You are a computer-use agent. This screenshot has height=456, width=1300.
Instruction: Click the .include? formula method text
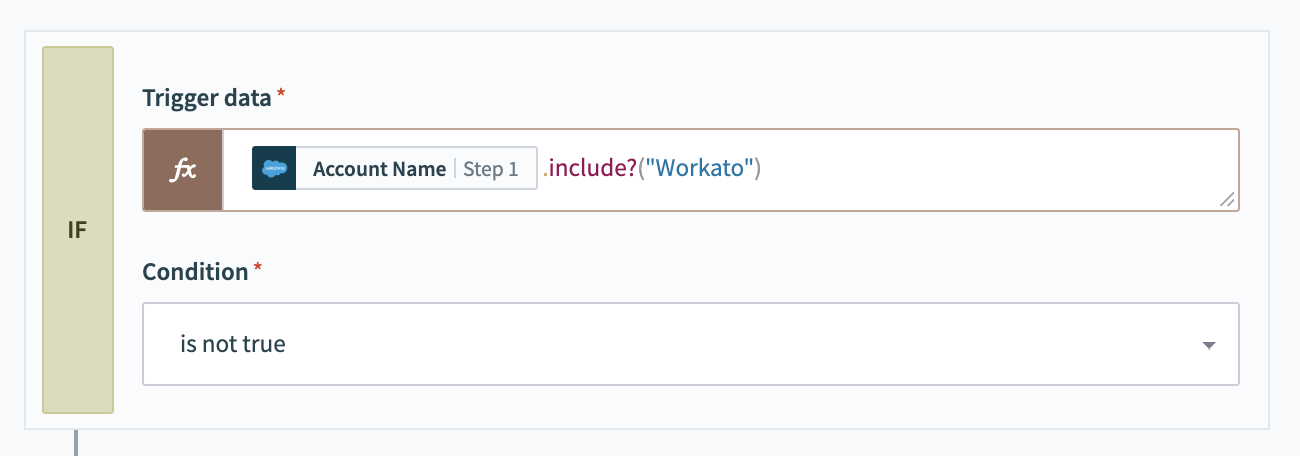tap(589, 169)
